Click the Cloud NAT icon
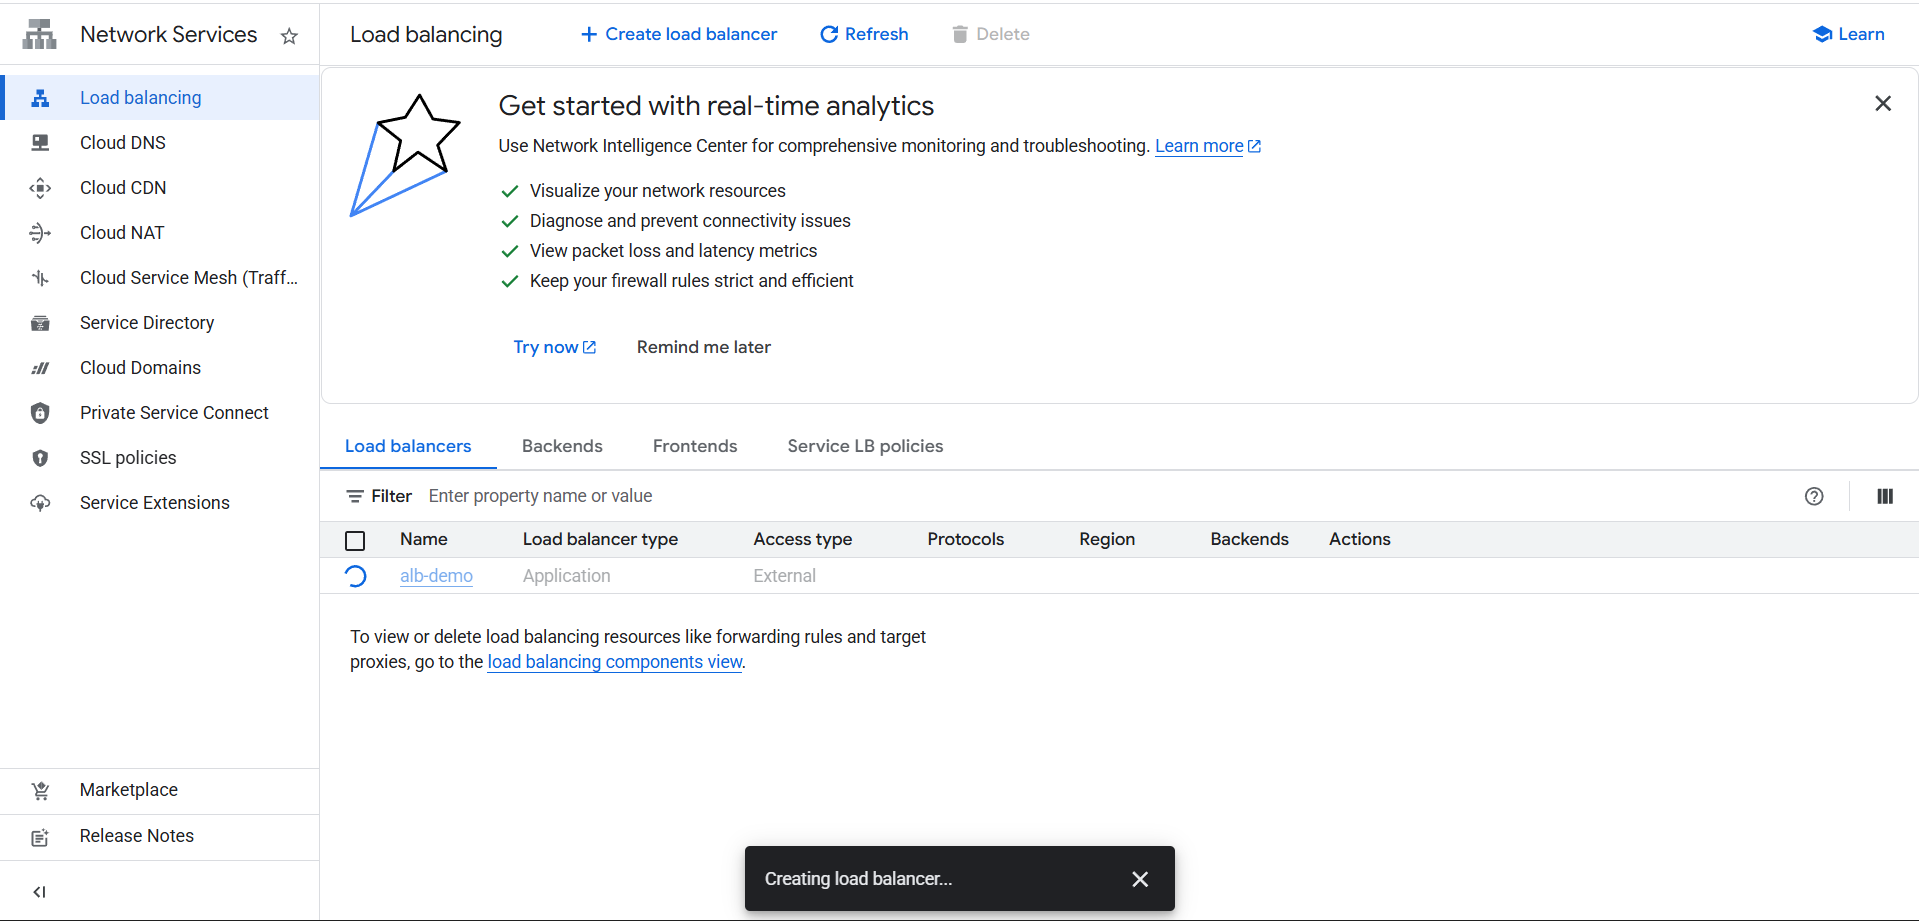The height and width of the screenshot is (921, 1919). [40, 233]
